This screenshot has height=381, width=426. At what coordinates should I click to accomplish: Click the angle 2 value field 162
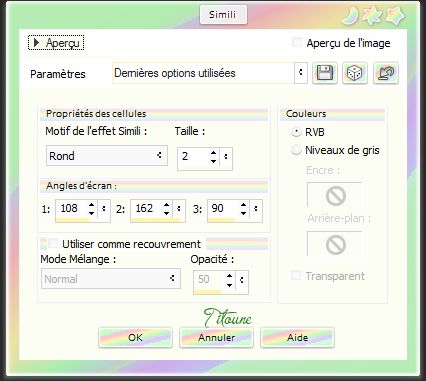click(x=147, y=209)
